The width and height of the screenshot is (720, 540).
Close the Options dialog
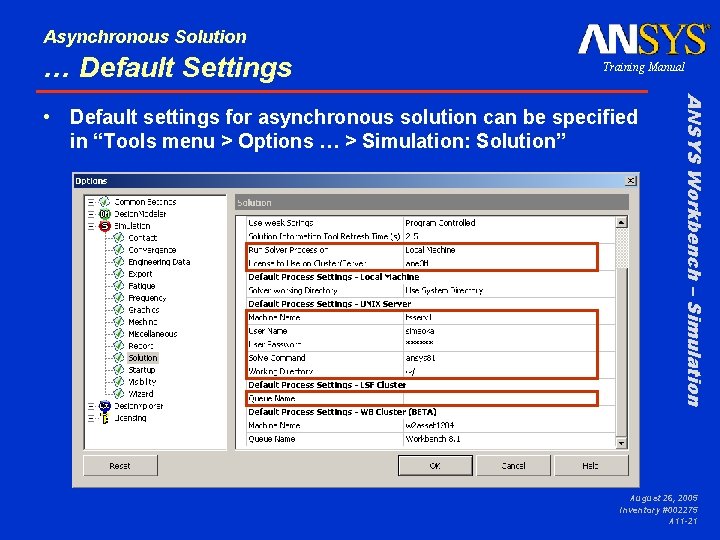pos(631,181)
